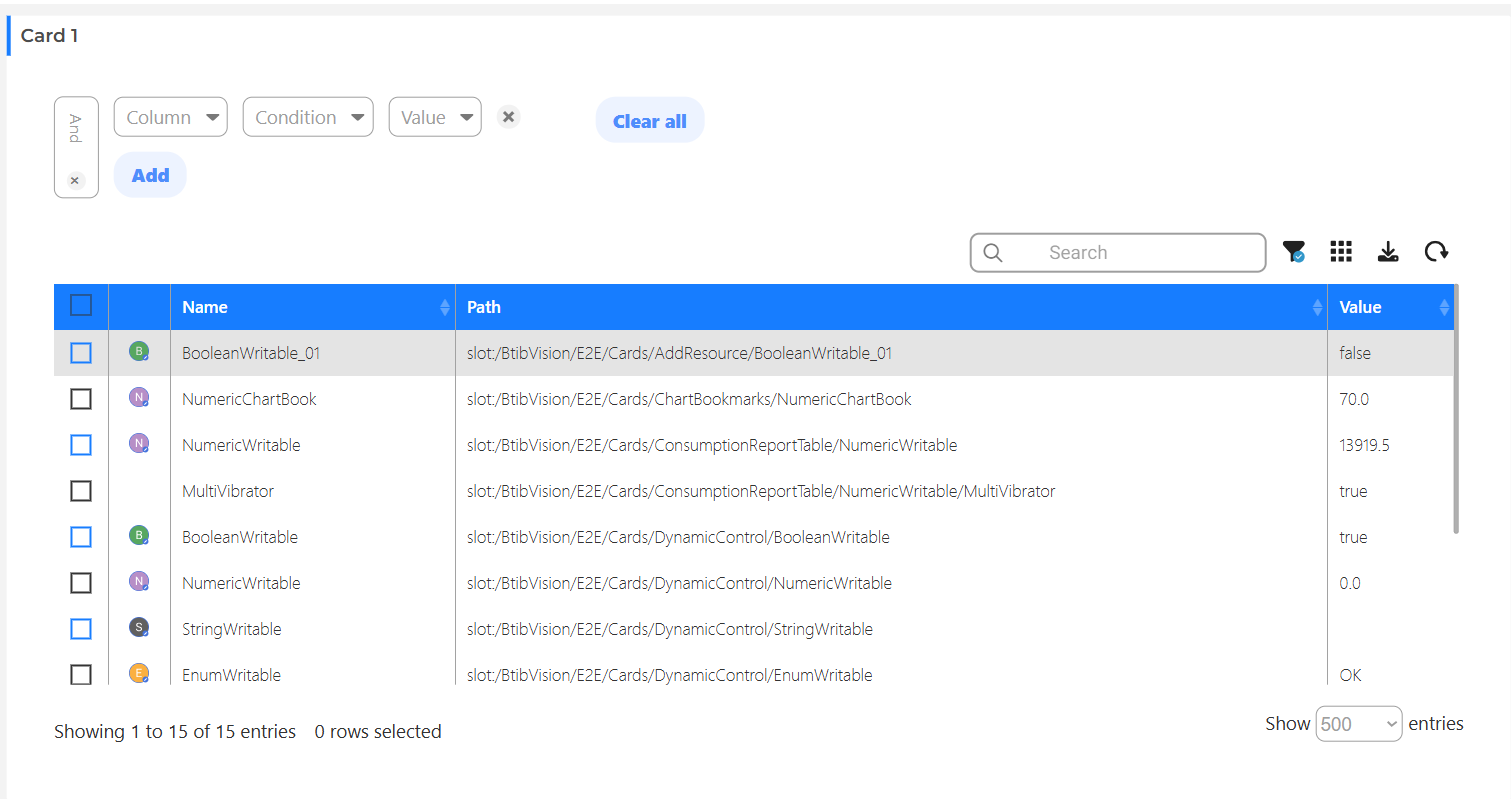
Task: Click the filter funnel icon
Action: pos(1294,252)
